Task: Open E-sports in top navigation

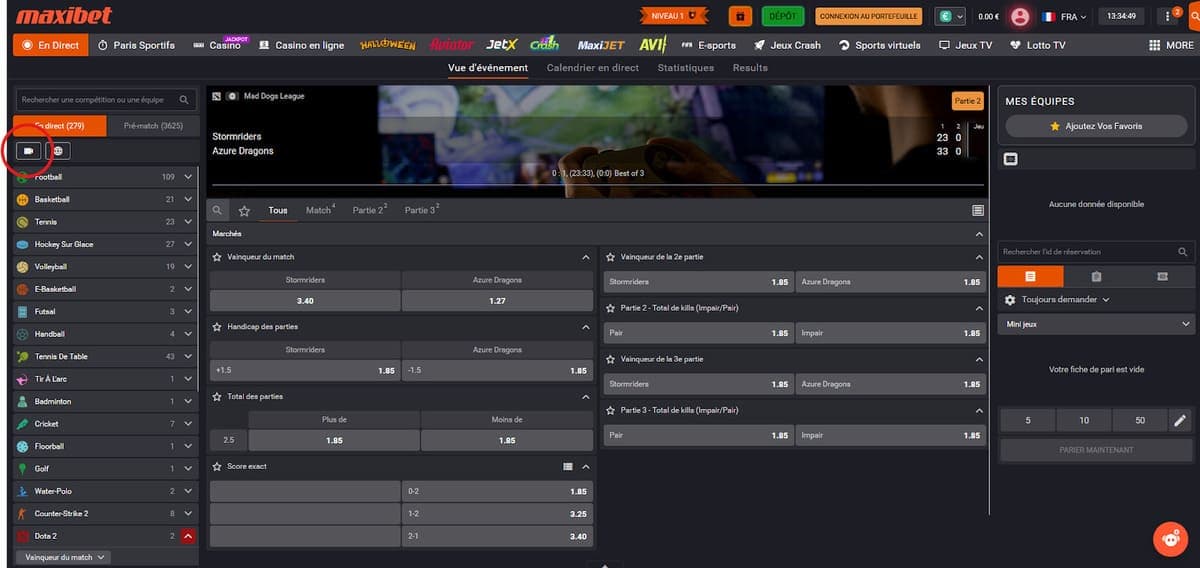Action: click(708, 45)
